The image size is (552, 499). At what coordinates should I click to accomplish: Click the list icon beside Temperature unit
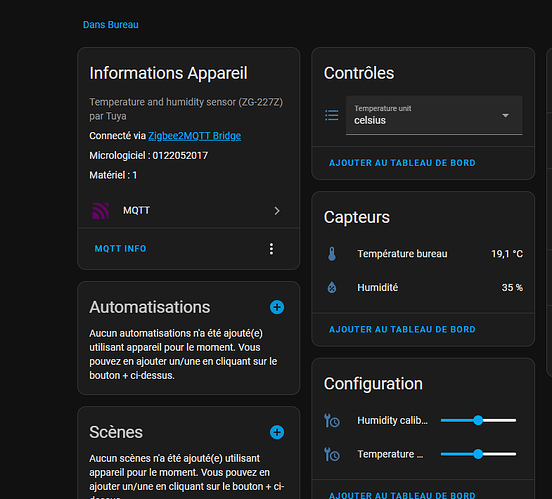coord(332,115)
